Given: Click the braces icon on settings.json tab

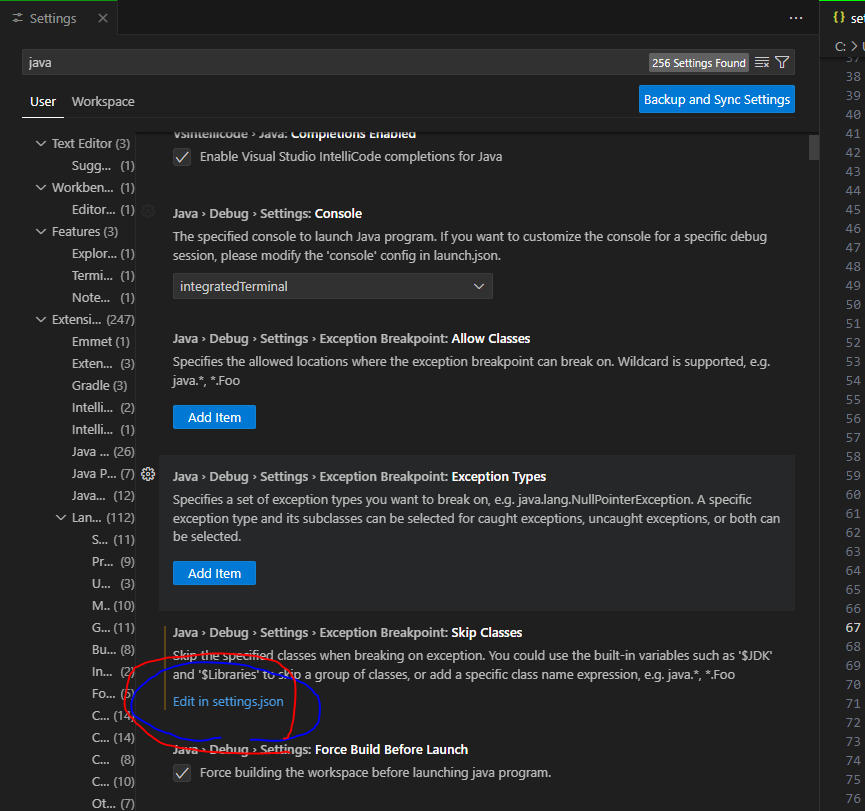Looking at the screenshot, I should click(x=840, y=17).
